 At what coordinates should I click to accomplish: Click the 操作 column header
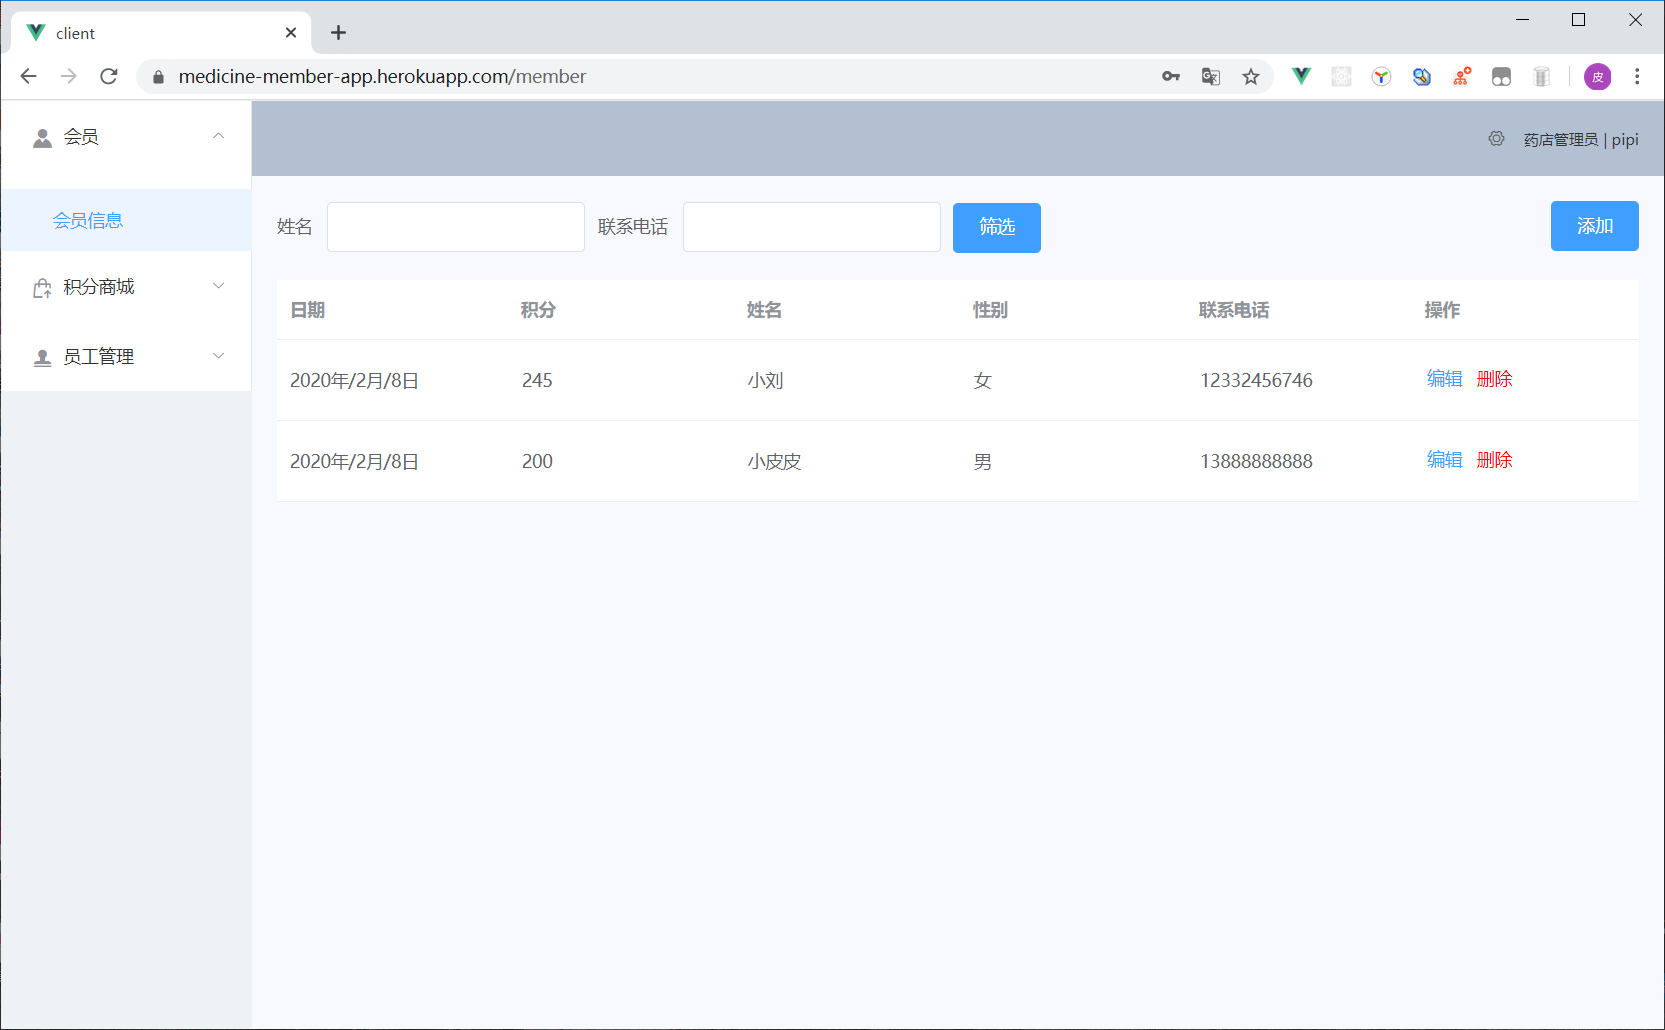tap(1442, 310)
